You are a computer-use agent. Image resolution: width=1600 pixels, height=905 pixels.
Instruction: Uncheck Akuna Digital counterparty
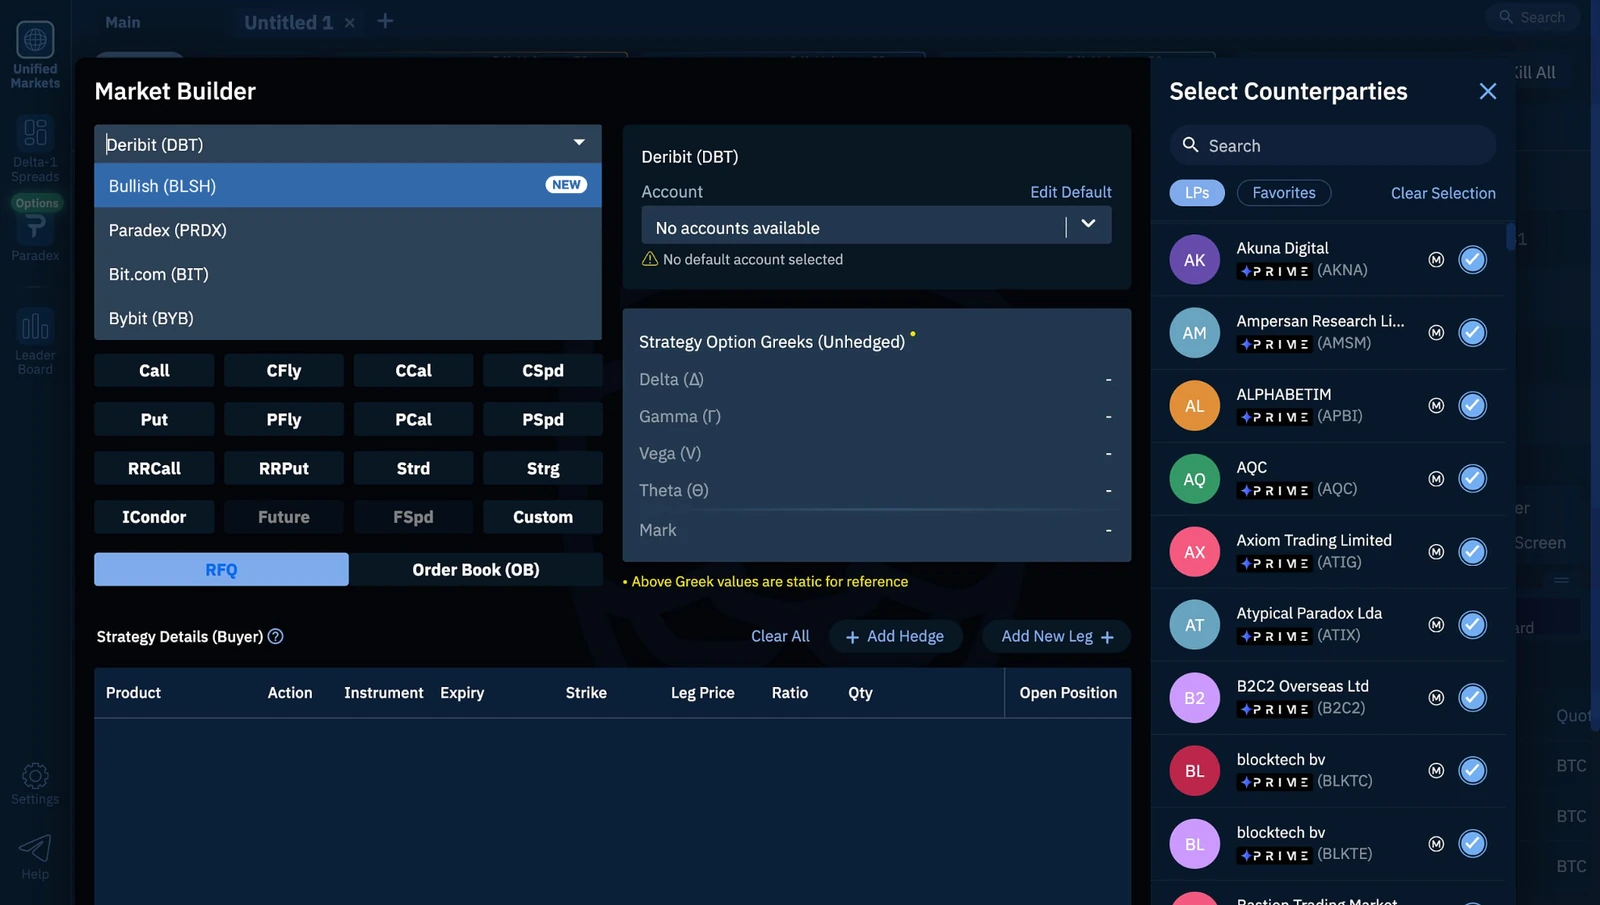tap(1472, 260)
